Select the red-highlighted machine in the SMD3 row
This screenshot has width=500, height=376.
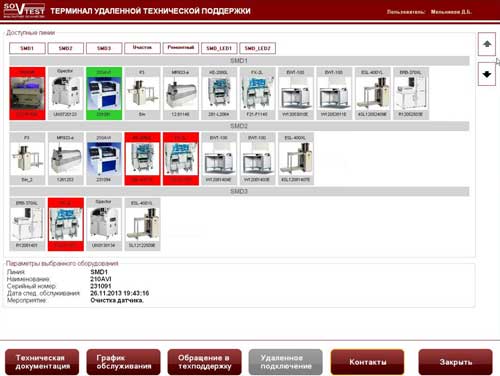point(66,224)
